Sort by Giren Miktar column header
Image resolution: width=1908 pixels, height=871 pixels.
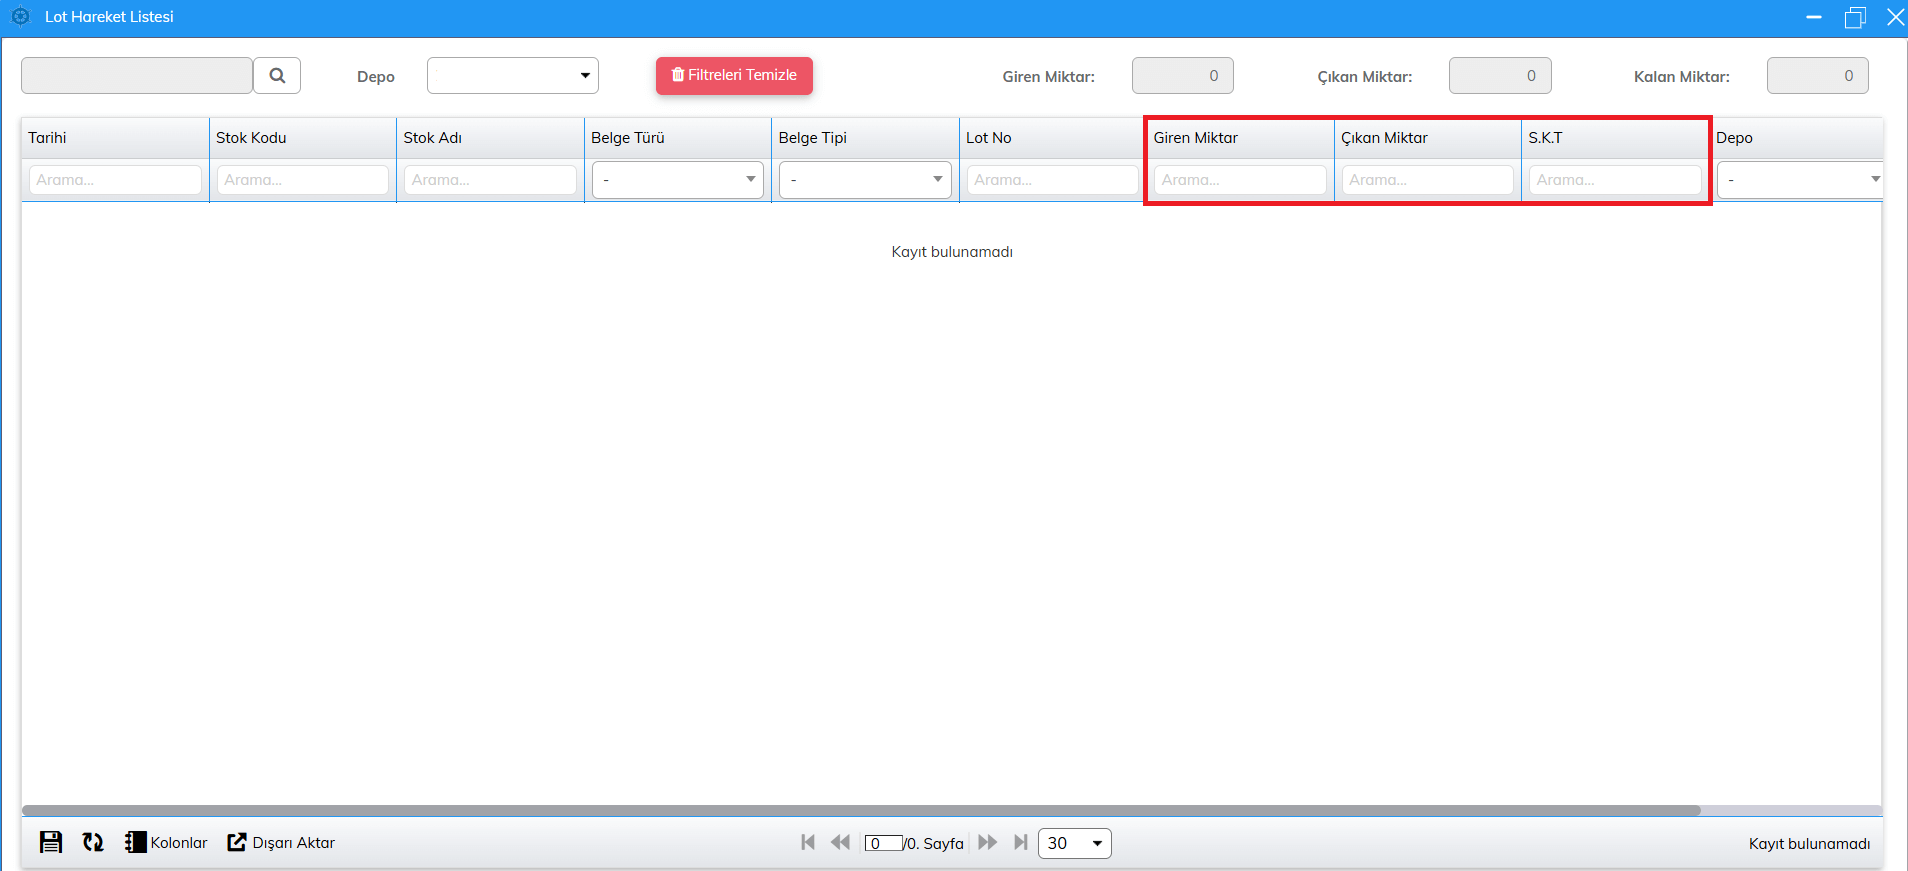[x=1240, y=138]
